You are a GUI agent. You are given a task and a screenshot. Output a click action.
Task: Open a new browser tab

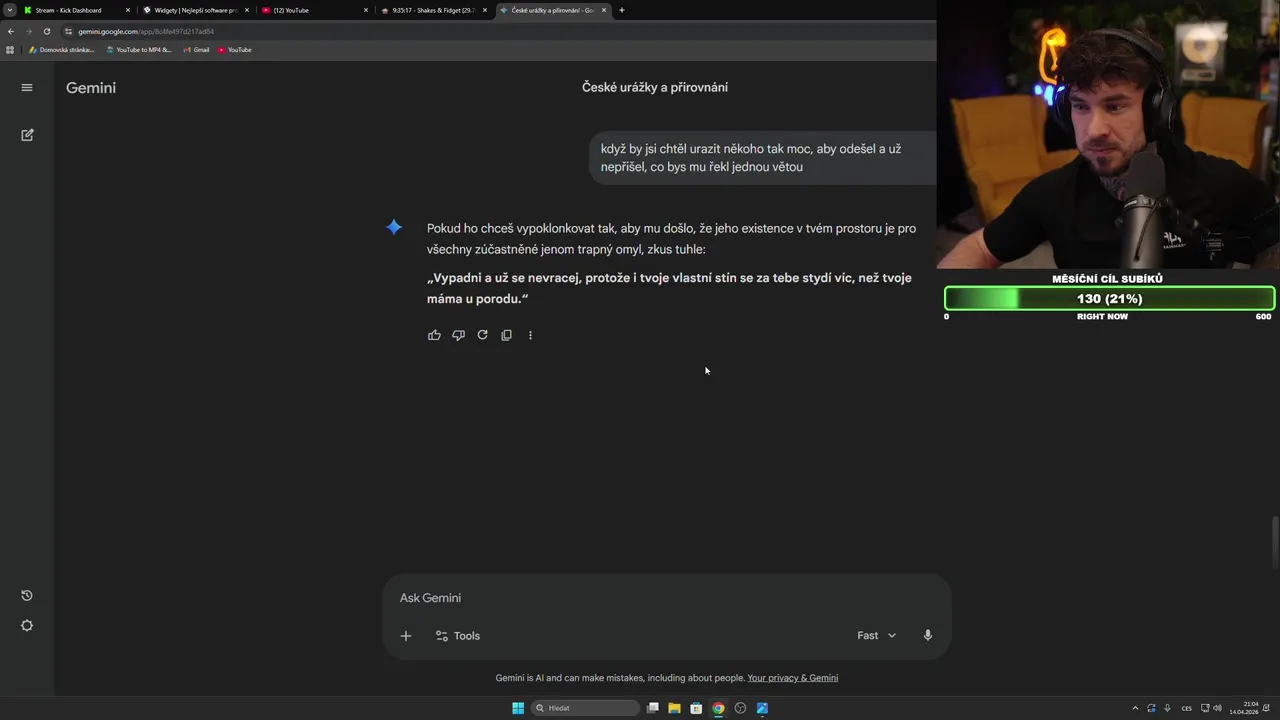pos(622,10)
